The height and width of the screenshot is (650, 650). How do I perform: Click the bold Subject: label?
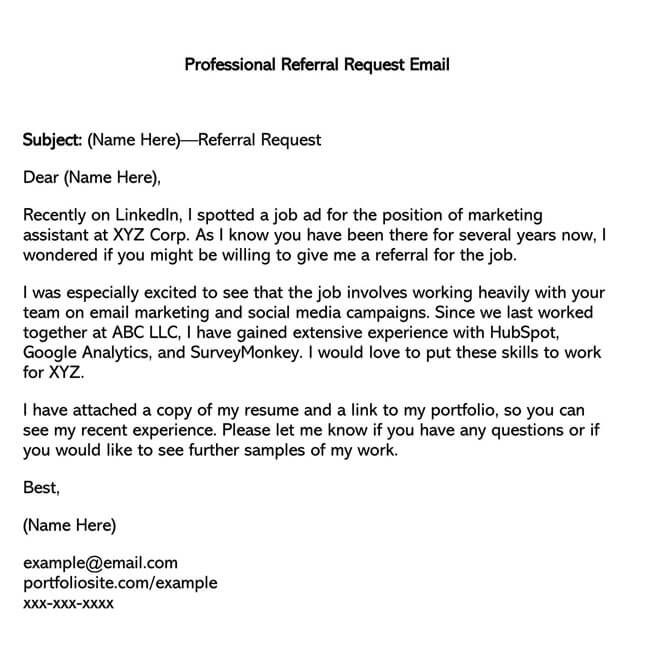tap(53, 140)
